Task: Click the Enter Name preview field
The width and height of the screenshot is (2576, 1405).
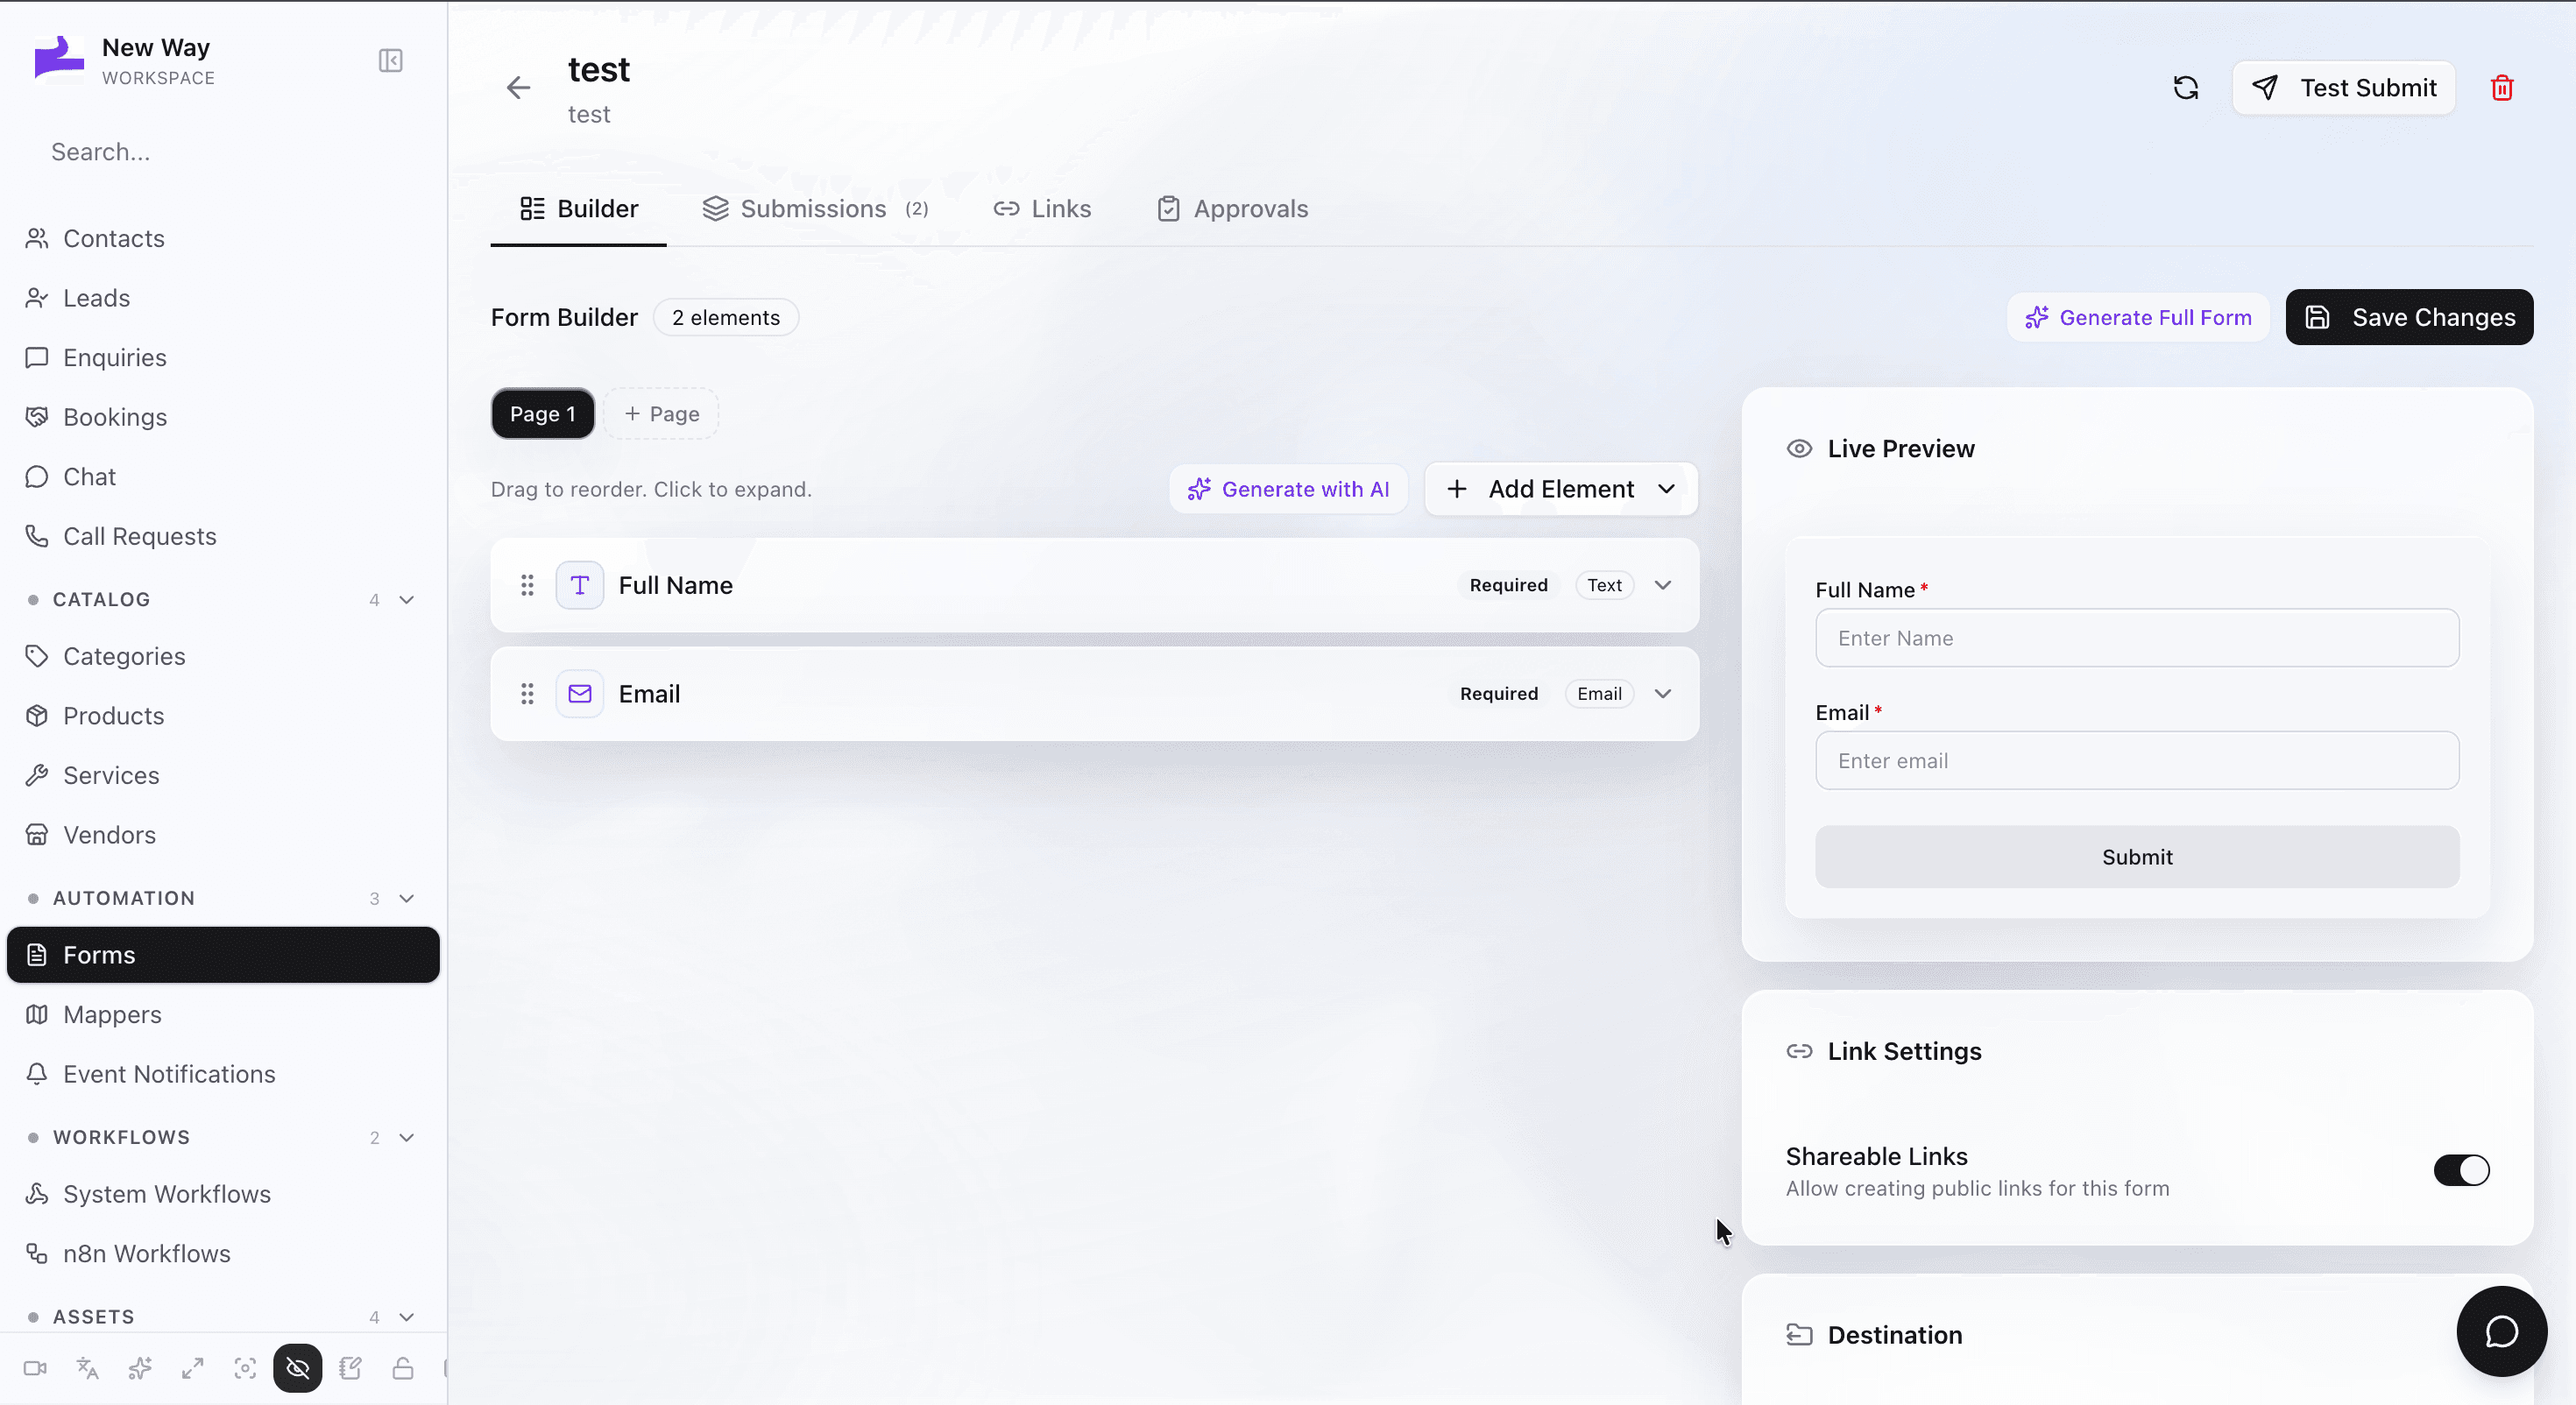Action: point(2137,638)
